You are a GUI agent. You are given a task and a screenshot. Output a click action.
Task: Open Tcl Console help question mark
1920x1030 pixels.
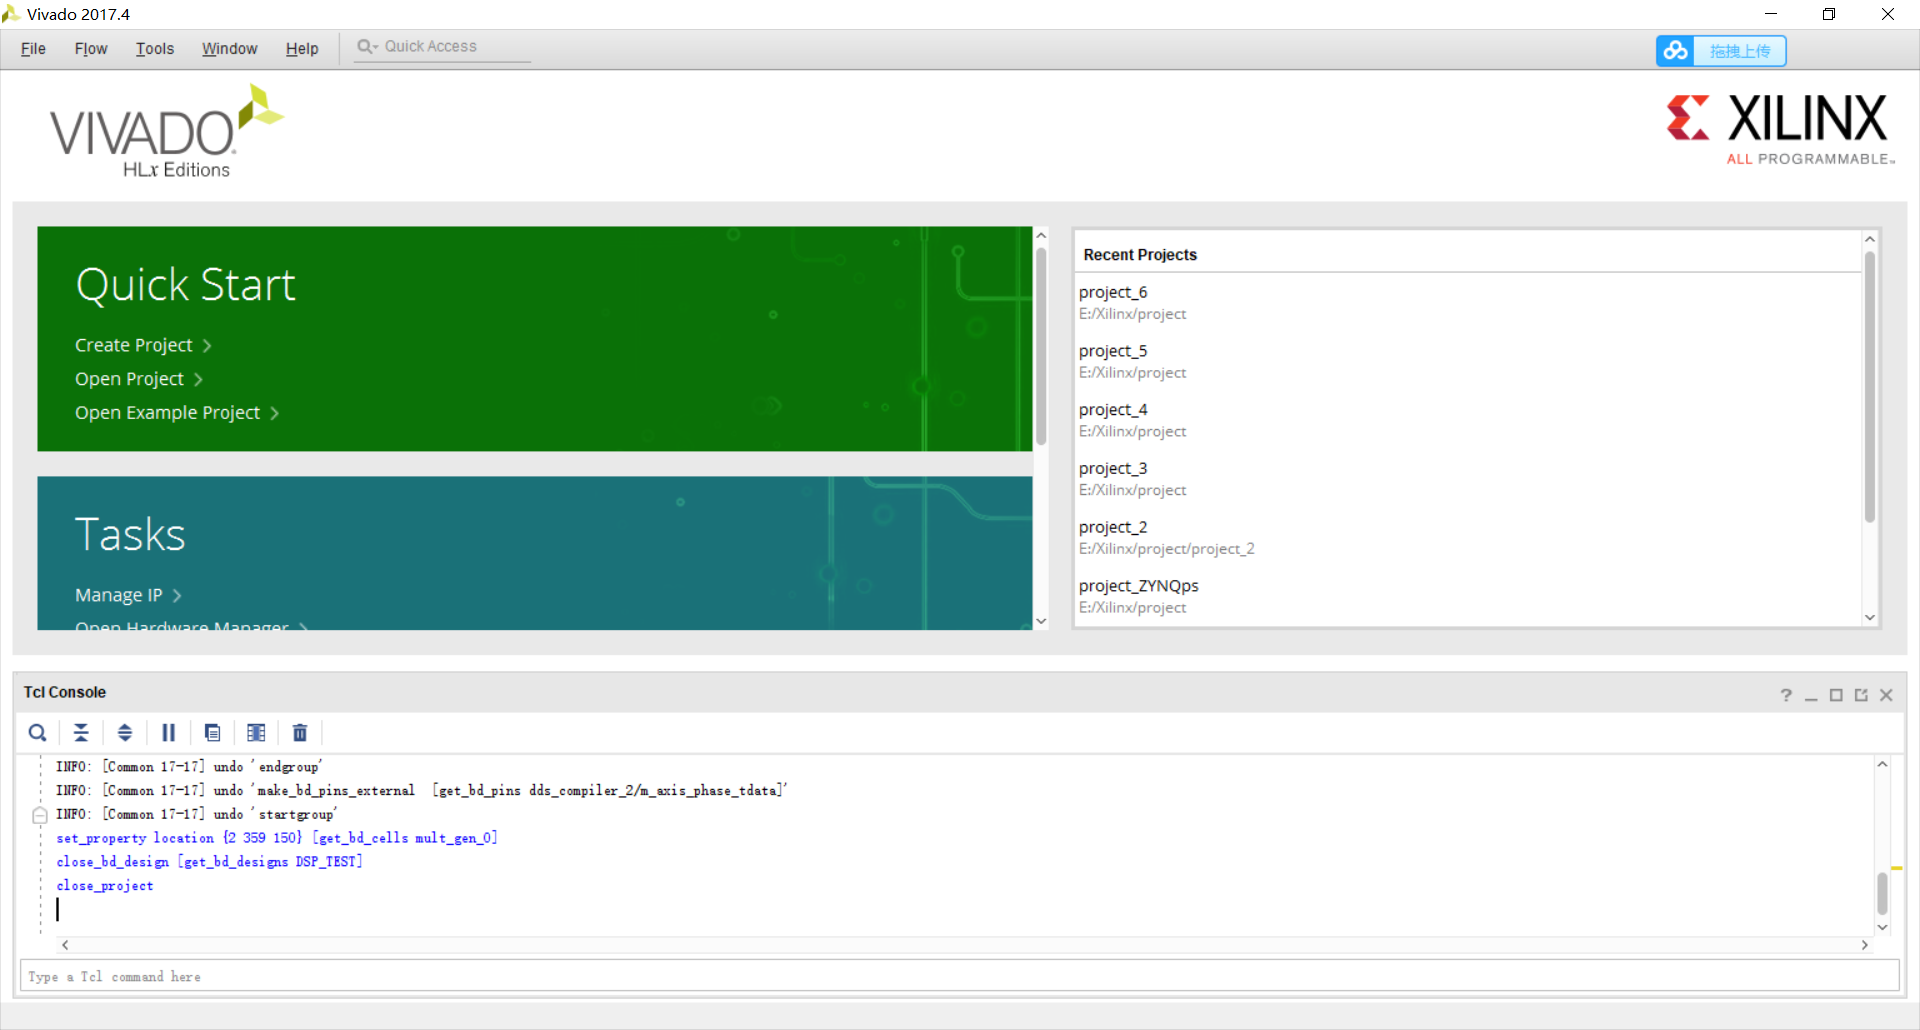1786,695
